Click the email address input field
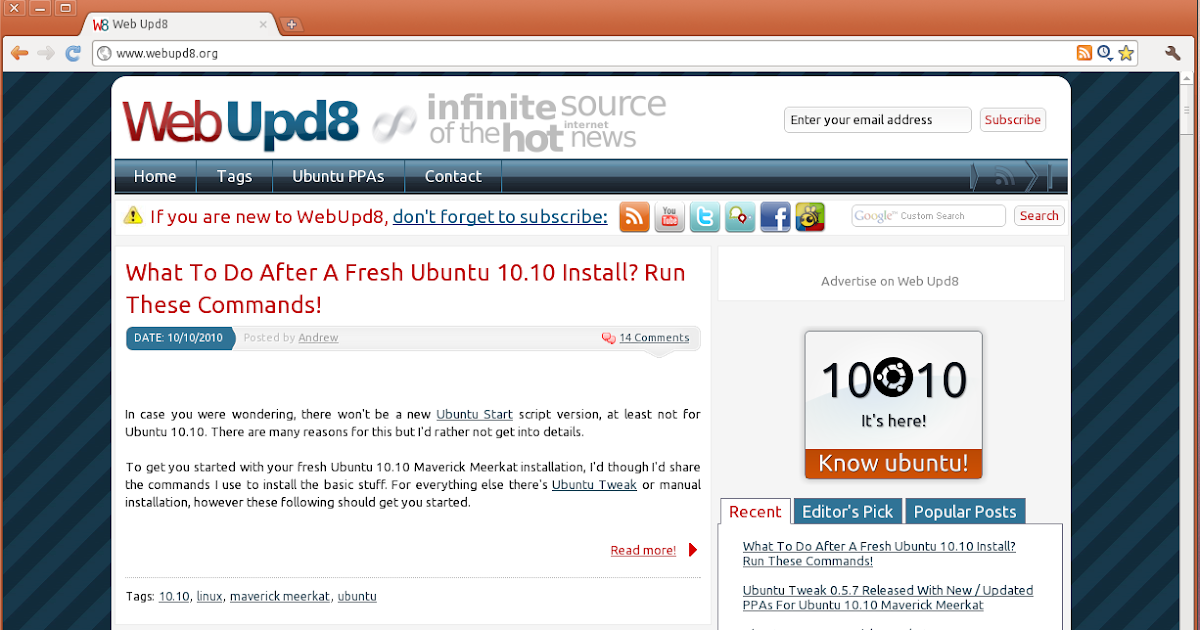This screenshot has height=630, width=1200. pos(877,119)
